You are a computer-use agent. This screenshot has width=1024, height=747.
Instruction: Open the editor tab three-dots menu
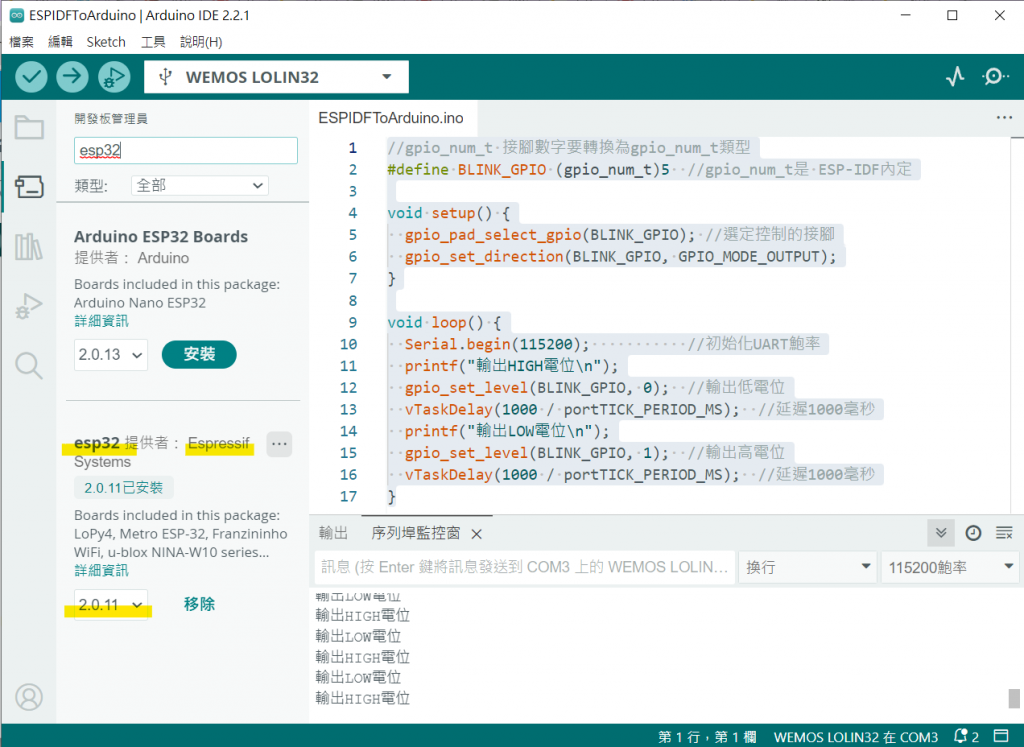pyautogui.click(x=1004, y=118)
